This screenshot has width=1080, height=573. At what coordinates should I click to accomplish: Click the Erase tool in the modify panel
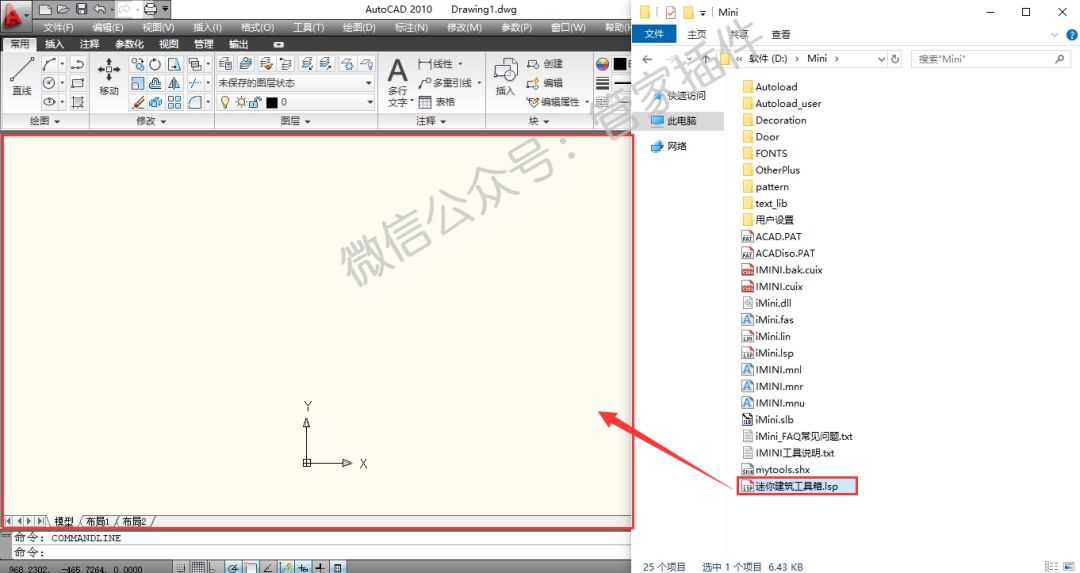(138, 103)
